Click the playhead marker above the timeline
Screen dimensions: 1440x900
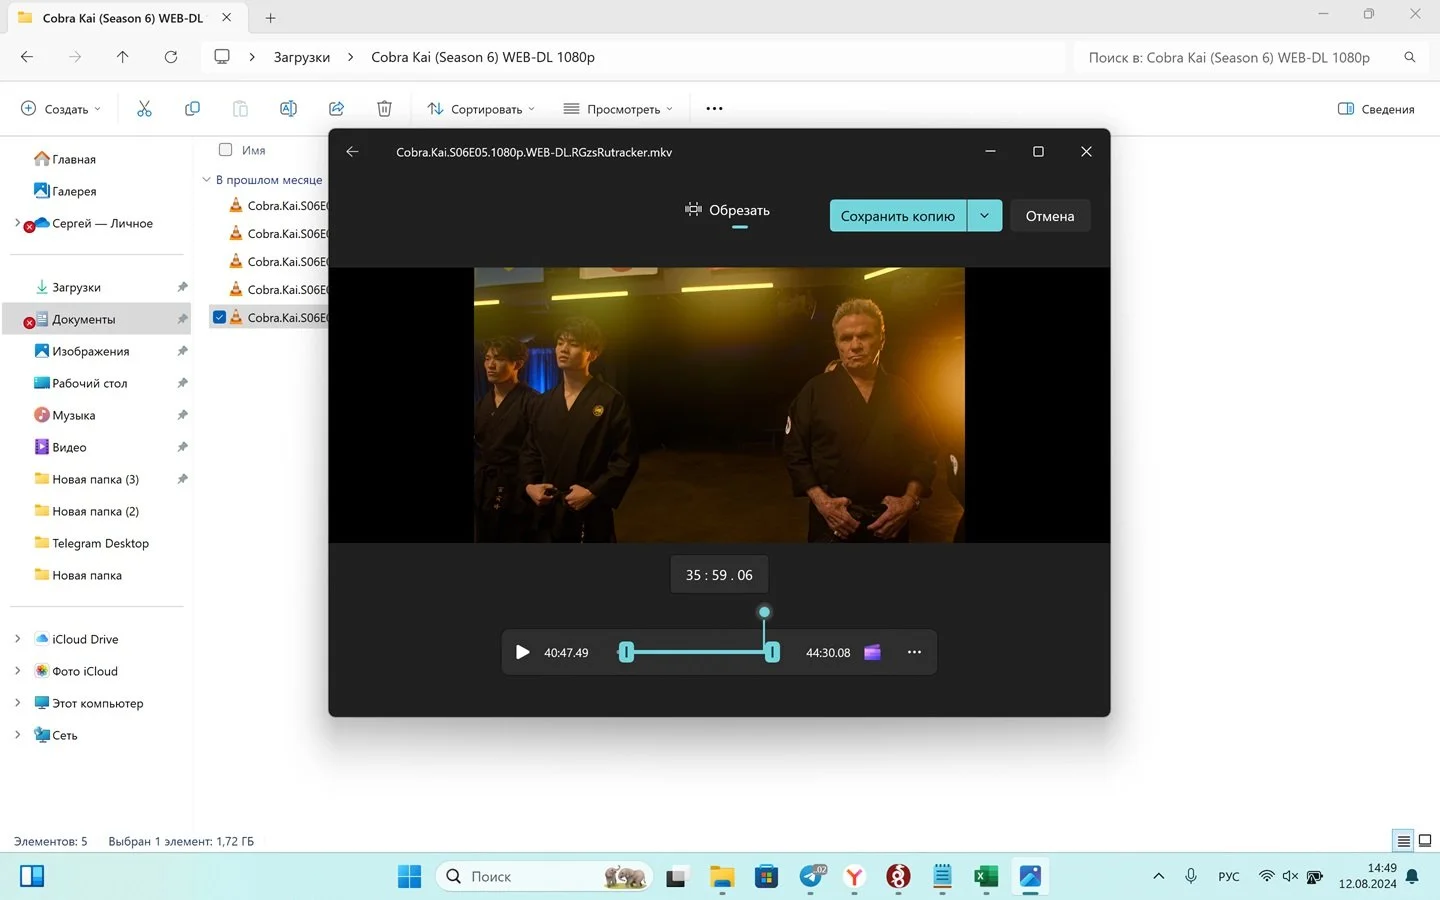tap(764, 612)
